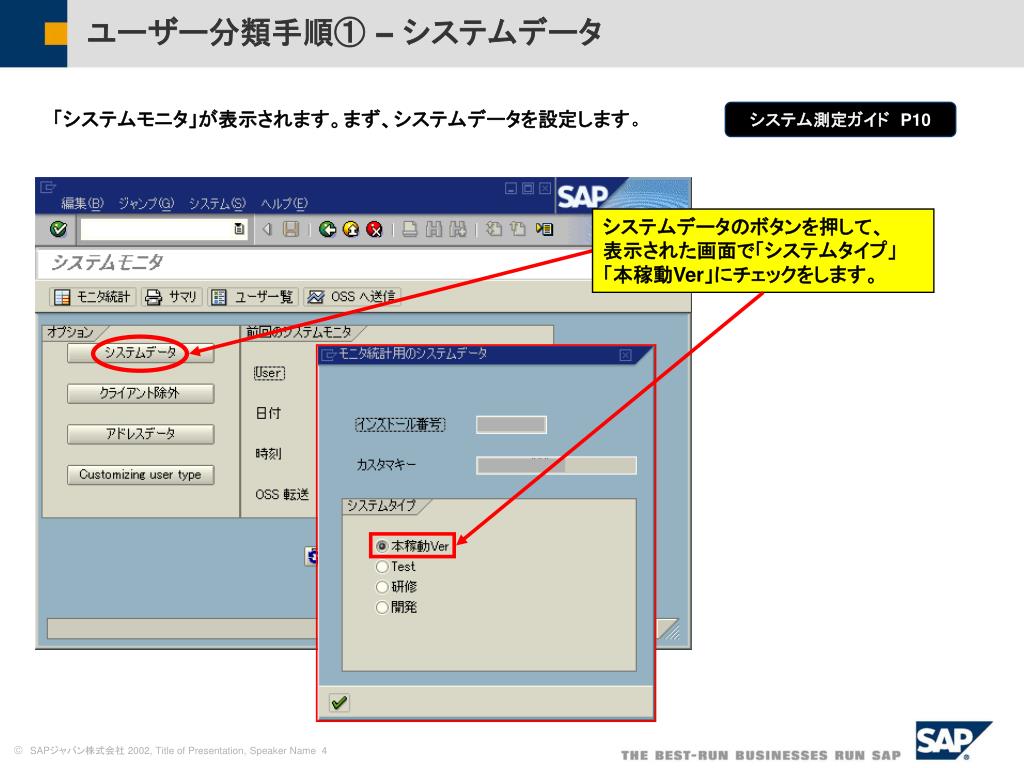Click the OSS 転送 label
The image size is (1024, 768).
coord(282,494)
